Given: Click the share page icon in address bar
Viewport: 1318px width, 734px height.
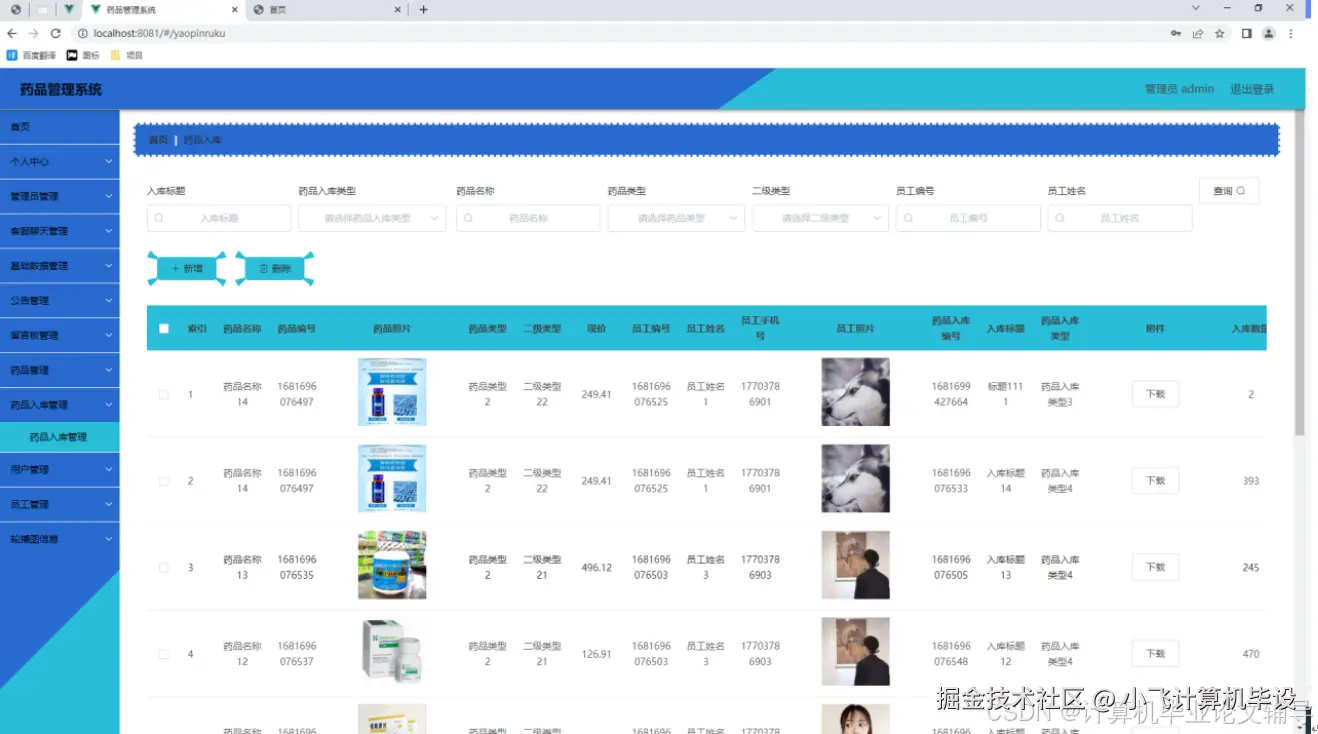Looking at the screenshot, I should [1197, 33].
